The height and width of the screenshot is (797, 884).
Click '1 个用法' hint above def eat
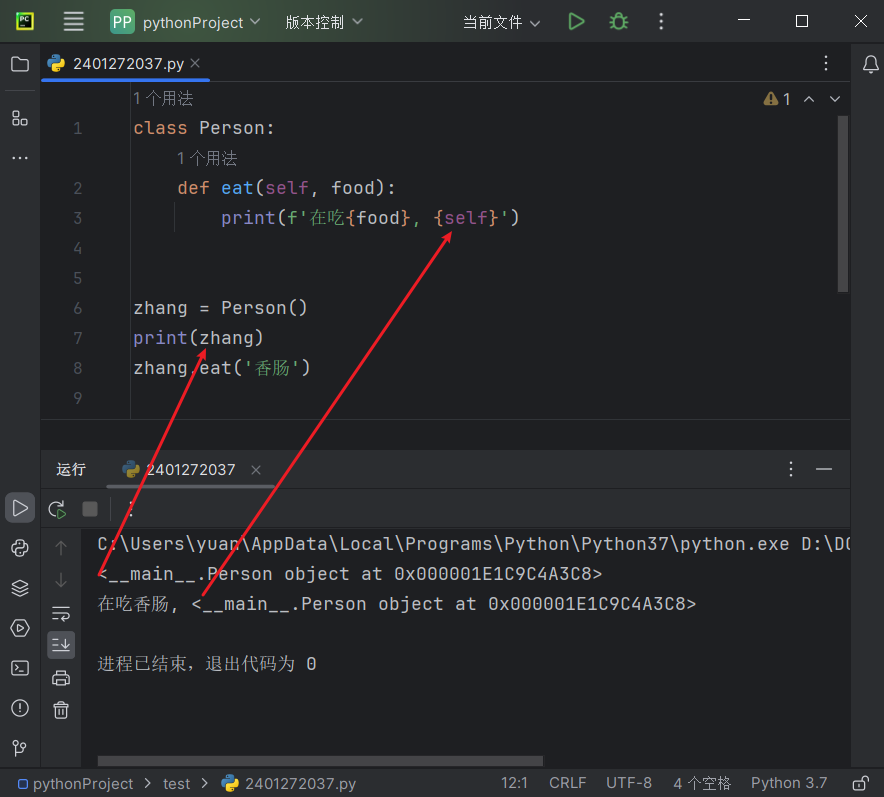pyautogui.click(x=207, y=158)
